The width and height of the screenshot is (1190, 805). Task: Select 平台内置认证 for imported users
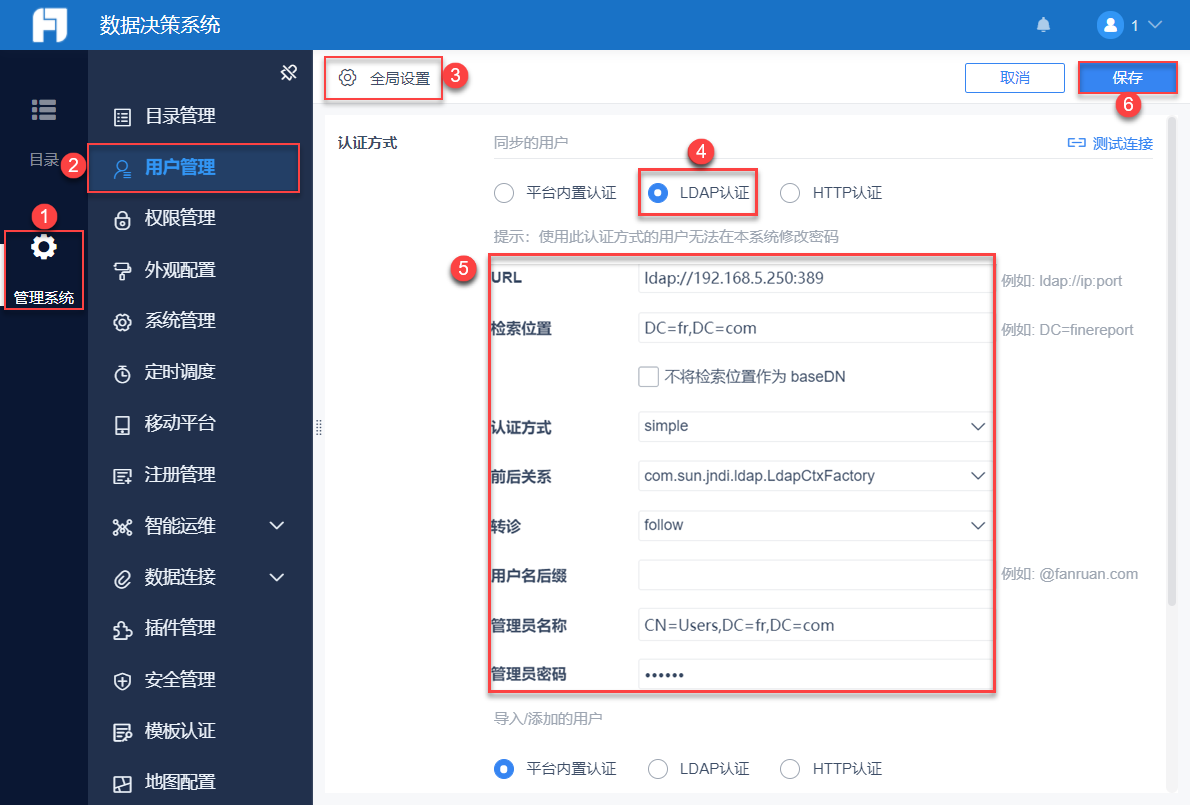tap(504, 769)
